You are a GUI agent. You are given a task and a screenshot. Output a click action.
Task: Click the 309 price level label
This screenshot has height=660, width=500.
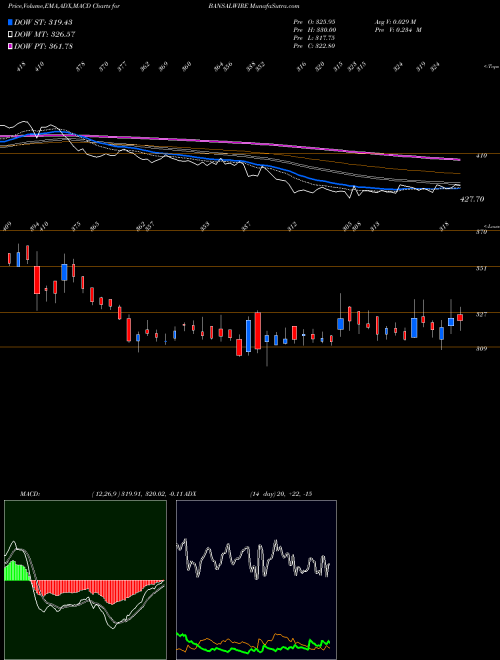[x=482, y=349]
